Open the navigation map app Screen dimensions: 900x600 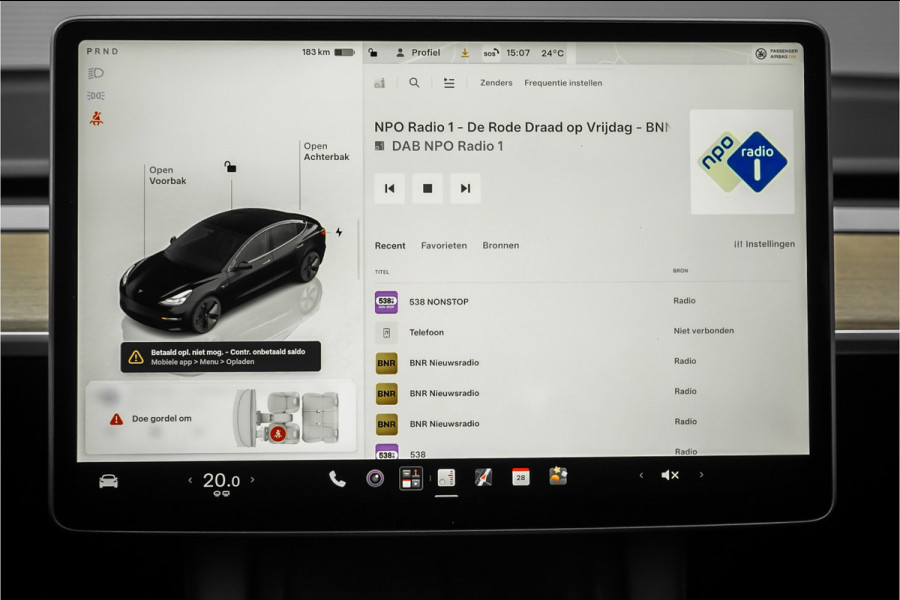pyautogui.click(x=483, y=477)
